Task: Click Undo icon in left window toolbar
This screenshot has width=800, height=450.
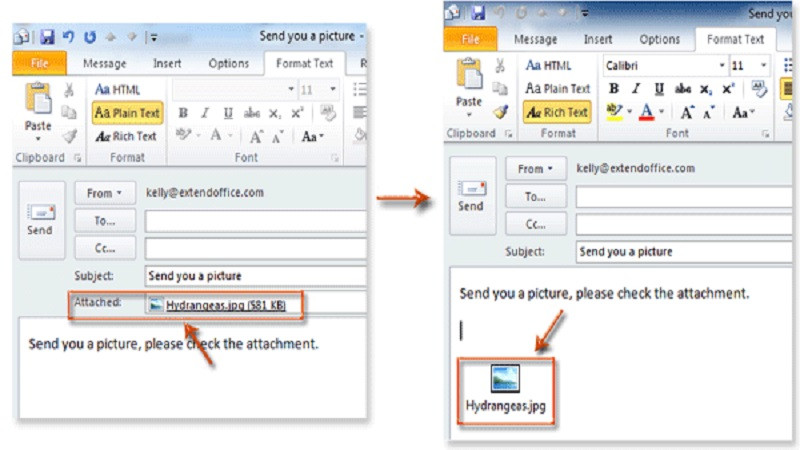Action: click(68, 37)
